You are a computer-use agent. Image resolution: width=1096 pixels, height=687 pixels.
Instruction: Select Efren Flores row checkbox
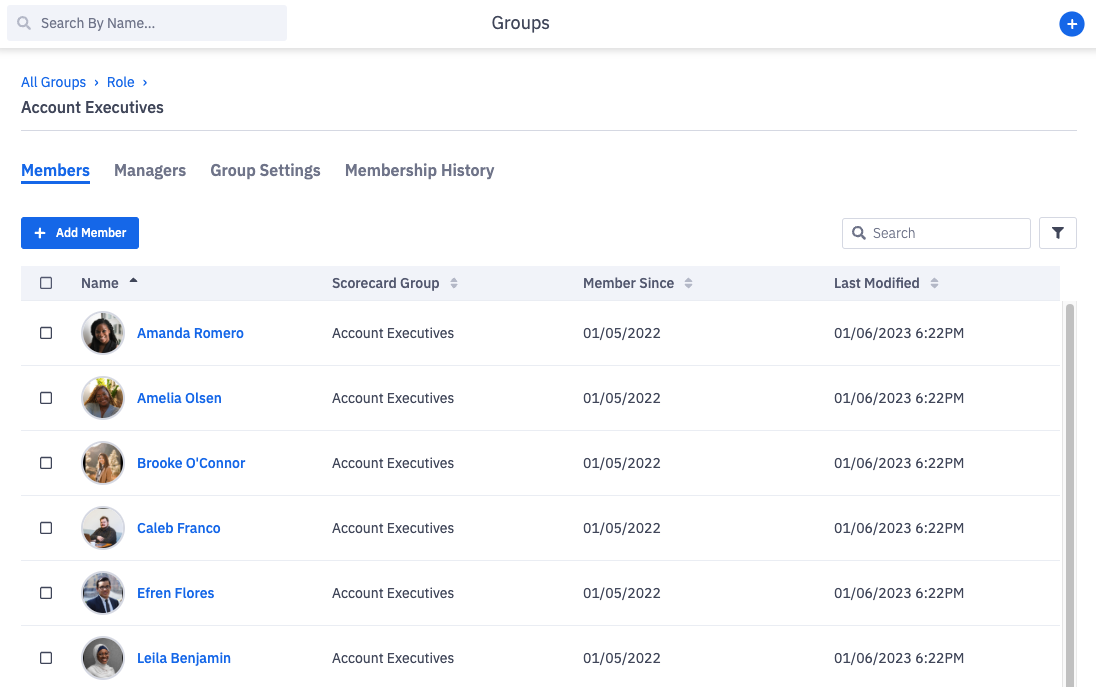46,593
